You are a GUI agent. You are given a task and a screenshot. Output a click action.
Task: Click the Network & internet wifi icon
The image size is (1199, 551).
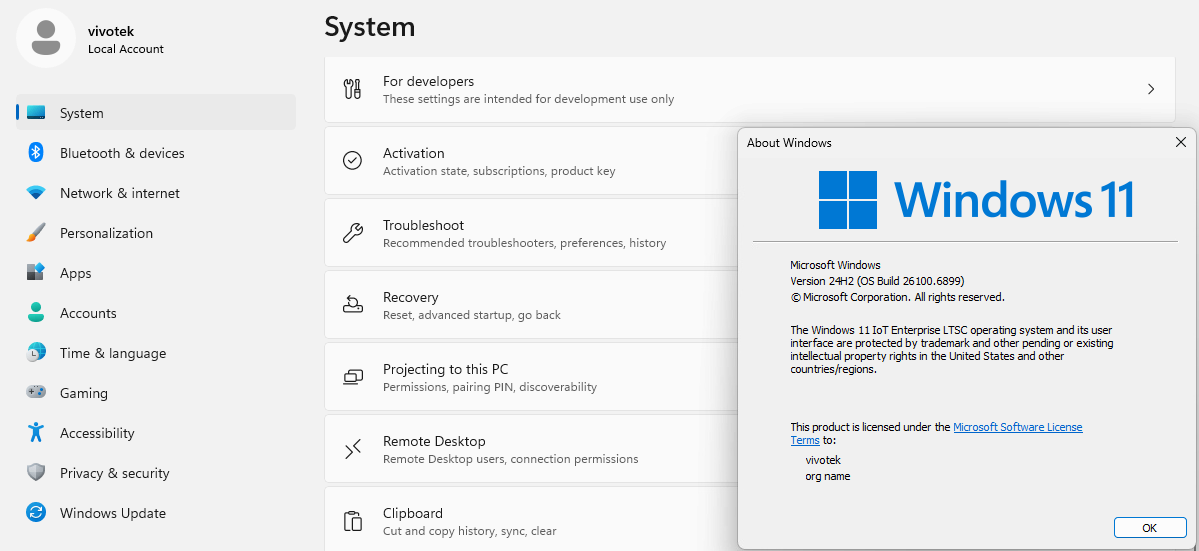tap(36, 193)
